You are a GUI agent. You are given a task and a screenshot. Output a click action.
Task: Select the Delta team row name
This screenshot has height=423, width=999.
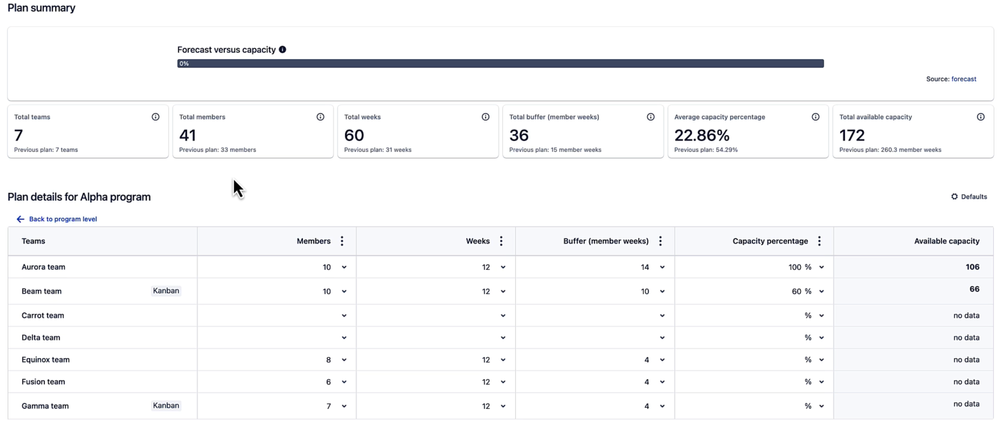click(x=41, y=338)
